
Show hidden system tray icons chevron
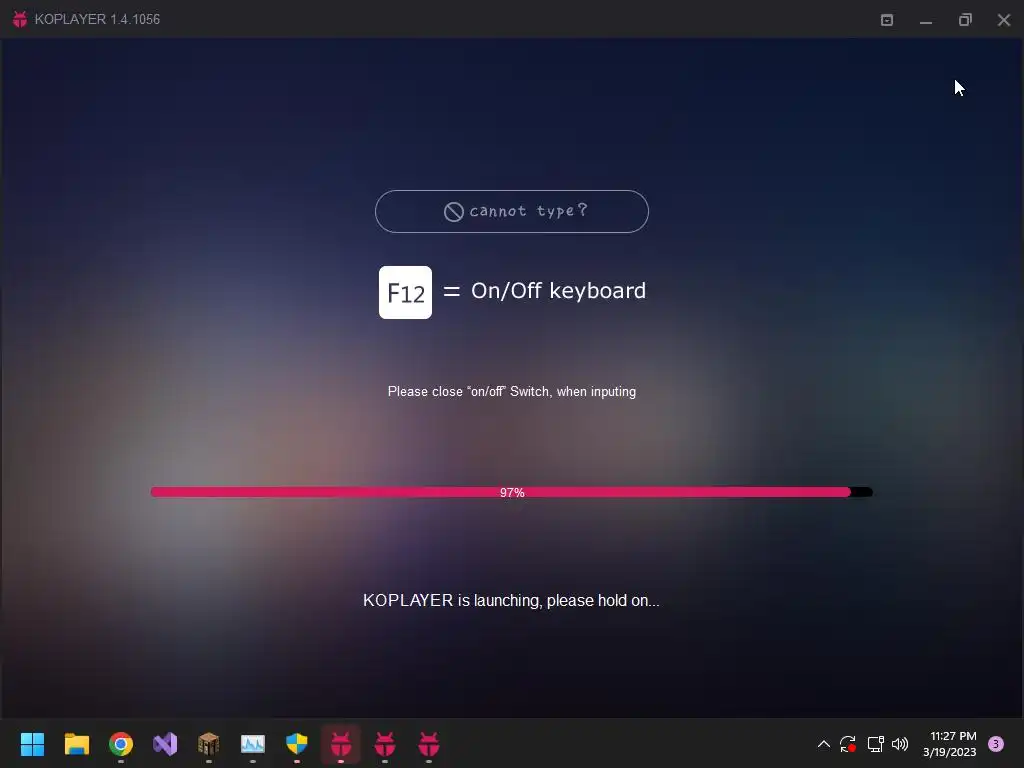pyautogui.click(x=824, y=744)
